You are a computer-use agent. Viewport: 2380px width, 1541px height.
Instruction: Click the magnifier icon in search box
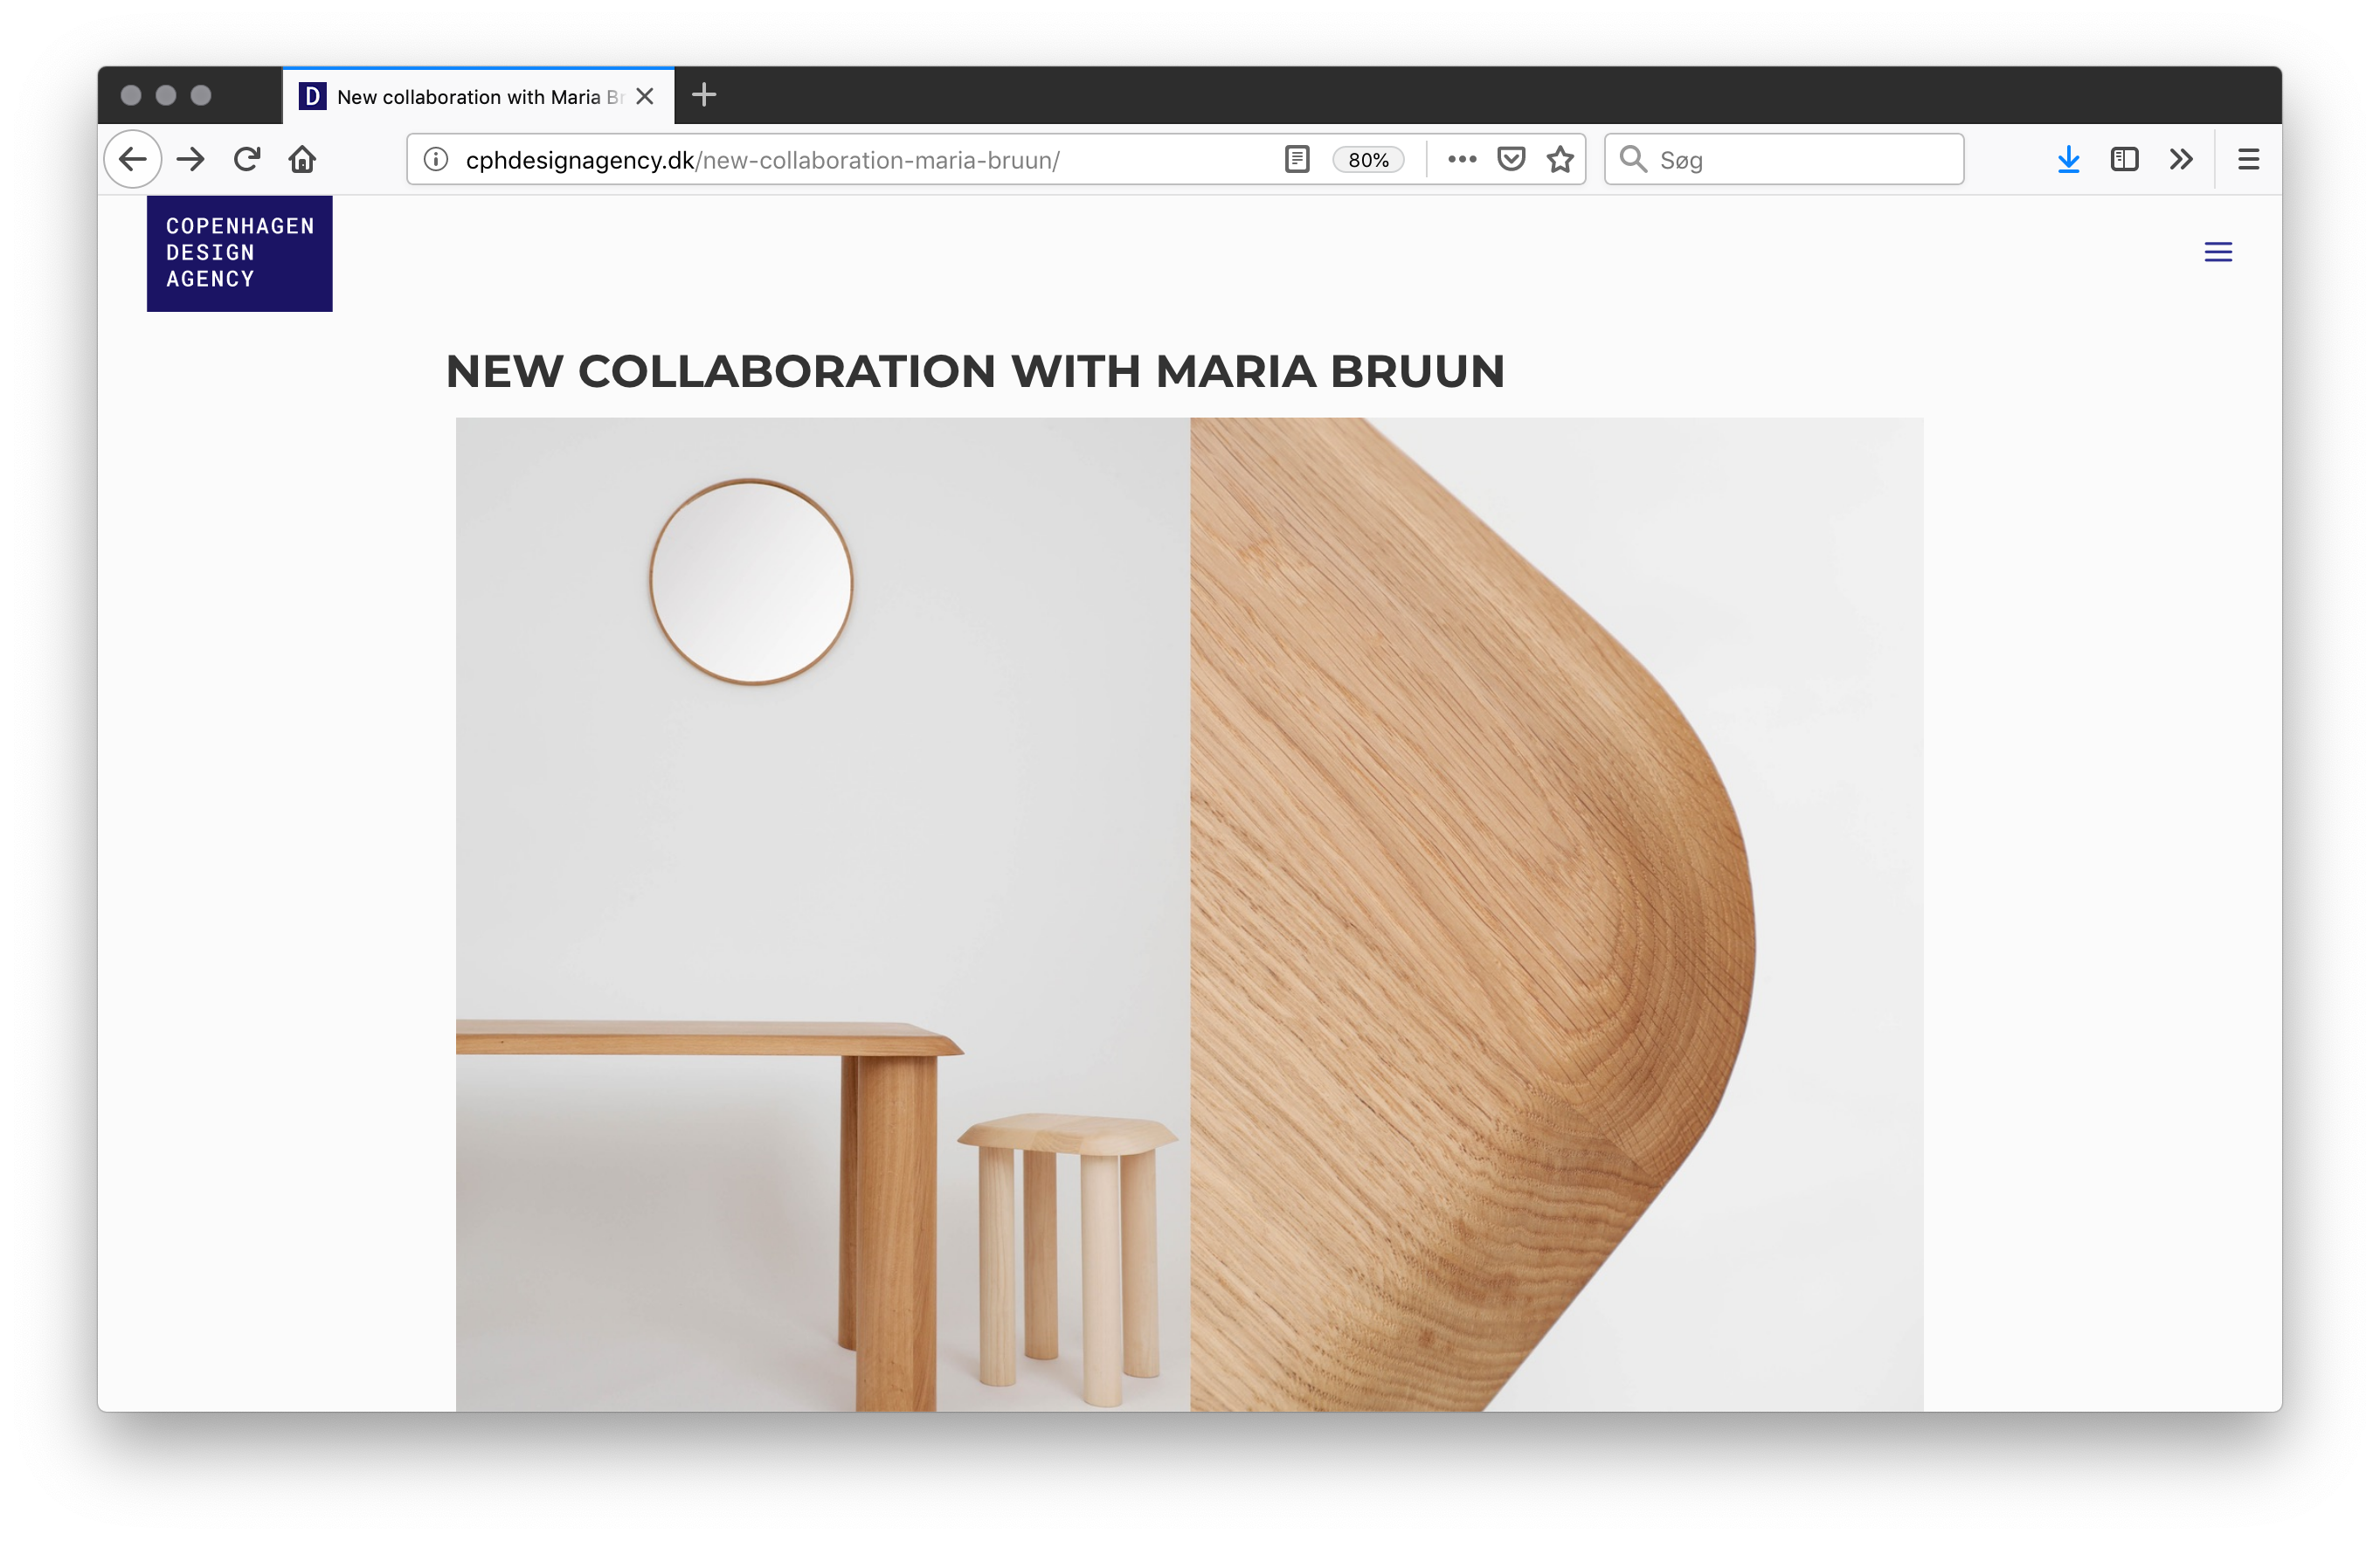pos(1633,159)
